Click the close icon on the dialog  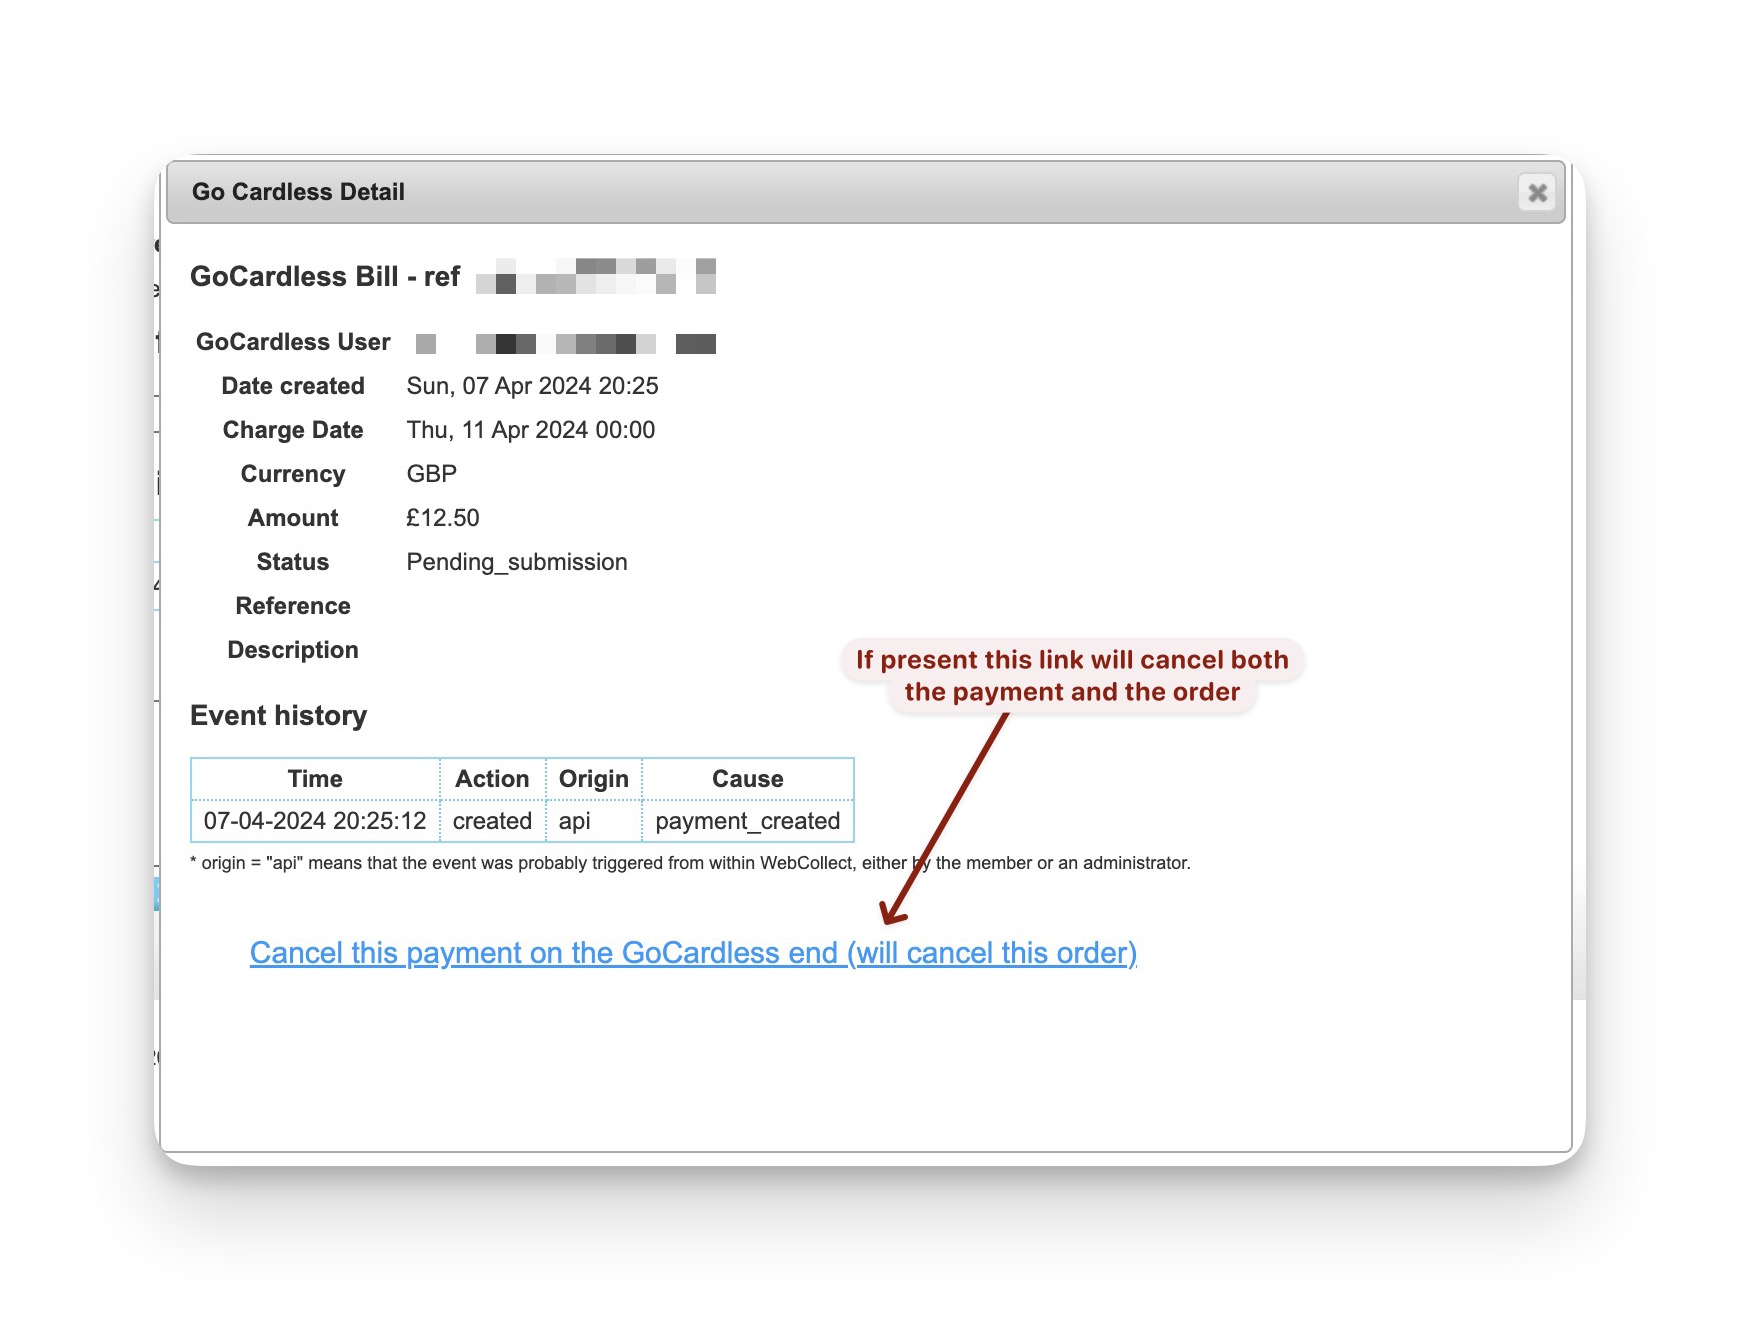click(x=1535, y=192)
